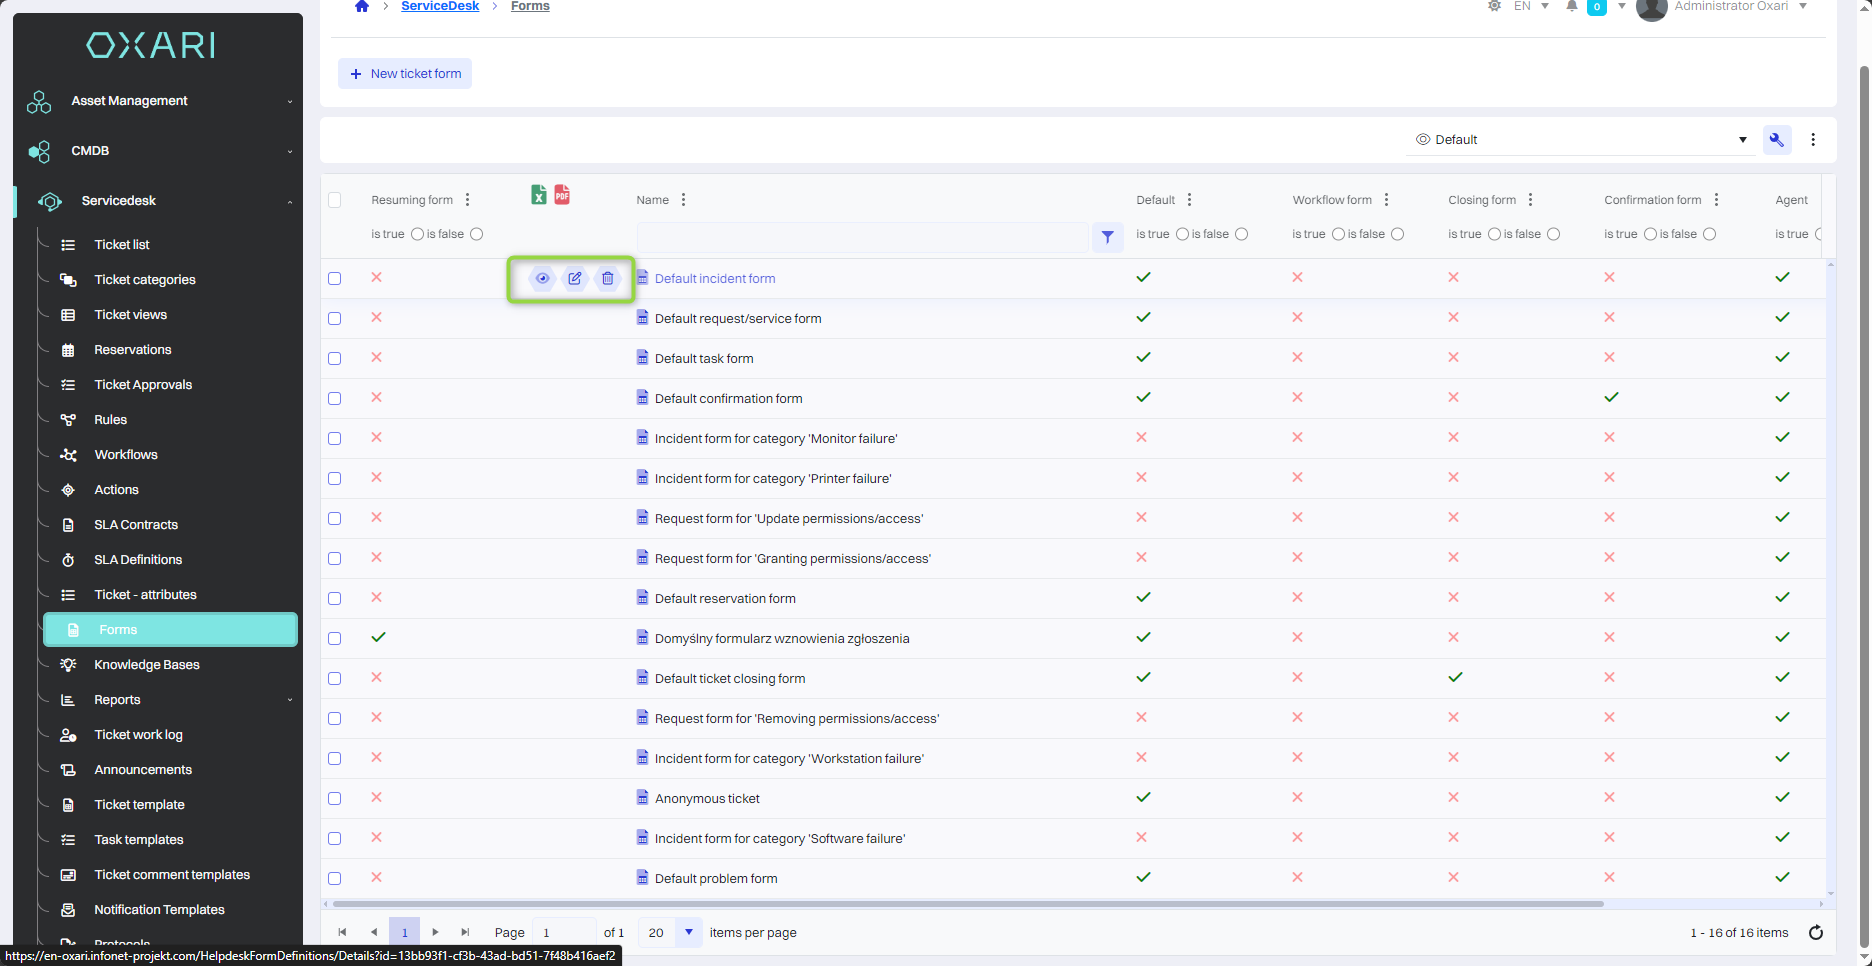
Task: Click the New ticket form button
Action: (x=405, y=74)
